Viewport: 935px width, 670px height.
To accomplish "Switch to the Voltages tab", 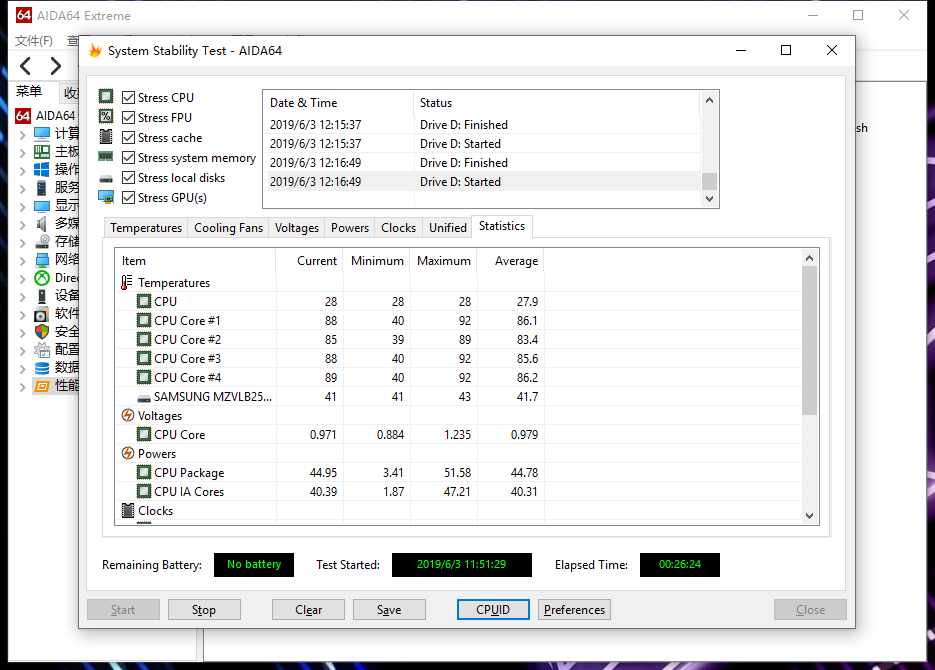I will pos(297,228).
